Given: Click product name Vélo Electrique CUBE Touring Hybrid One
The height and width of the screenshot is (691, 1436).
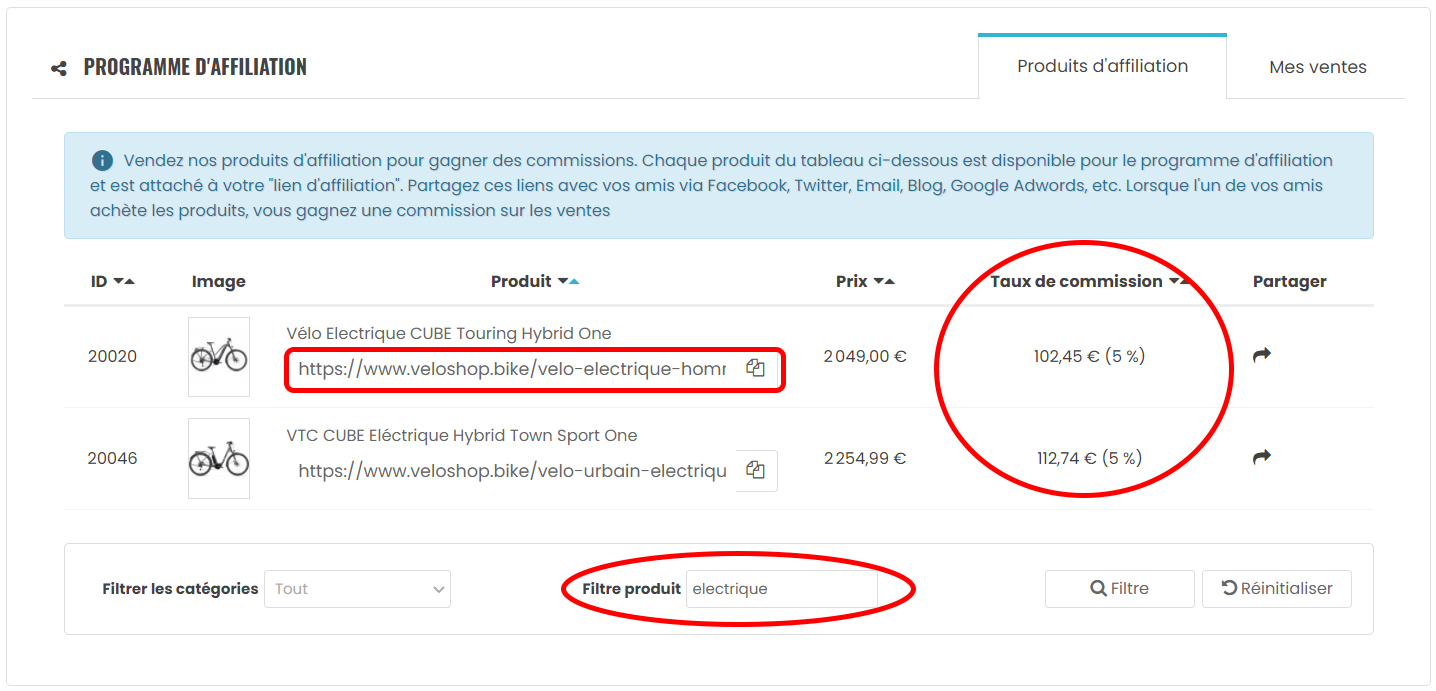Looking at the screenshot, I should 449,333.
